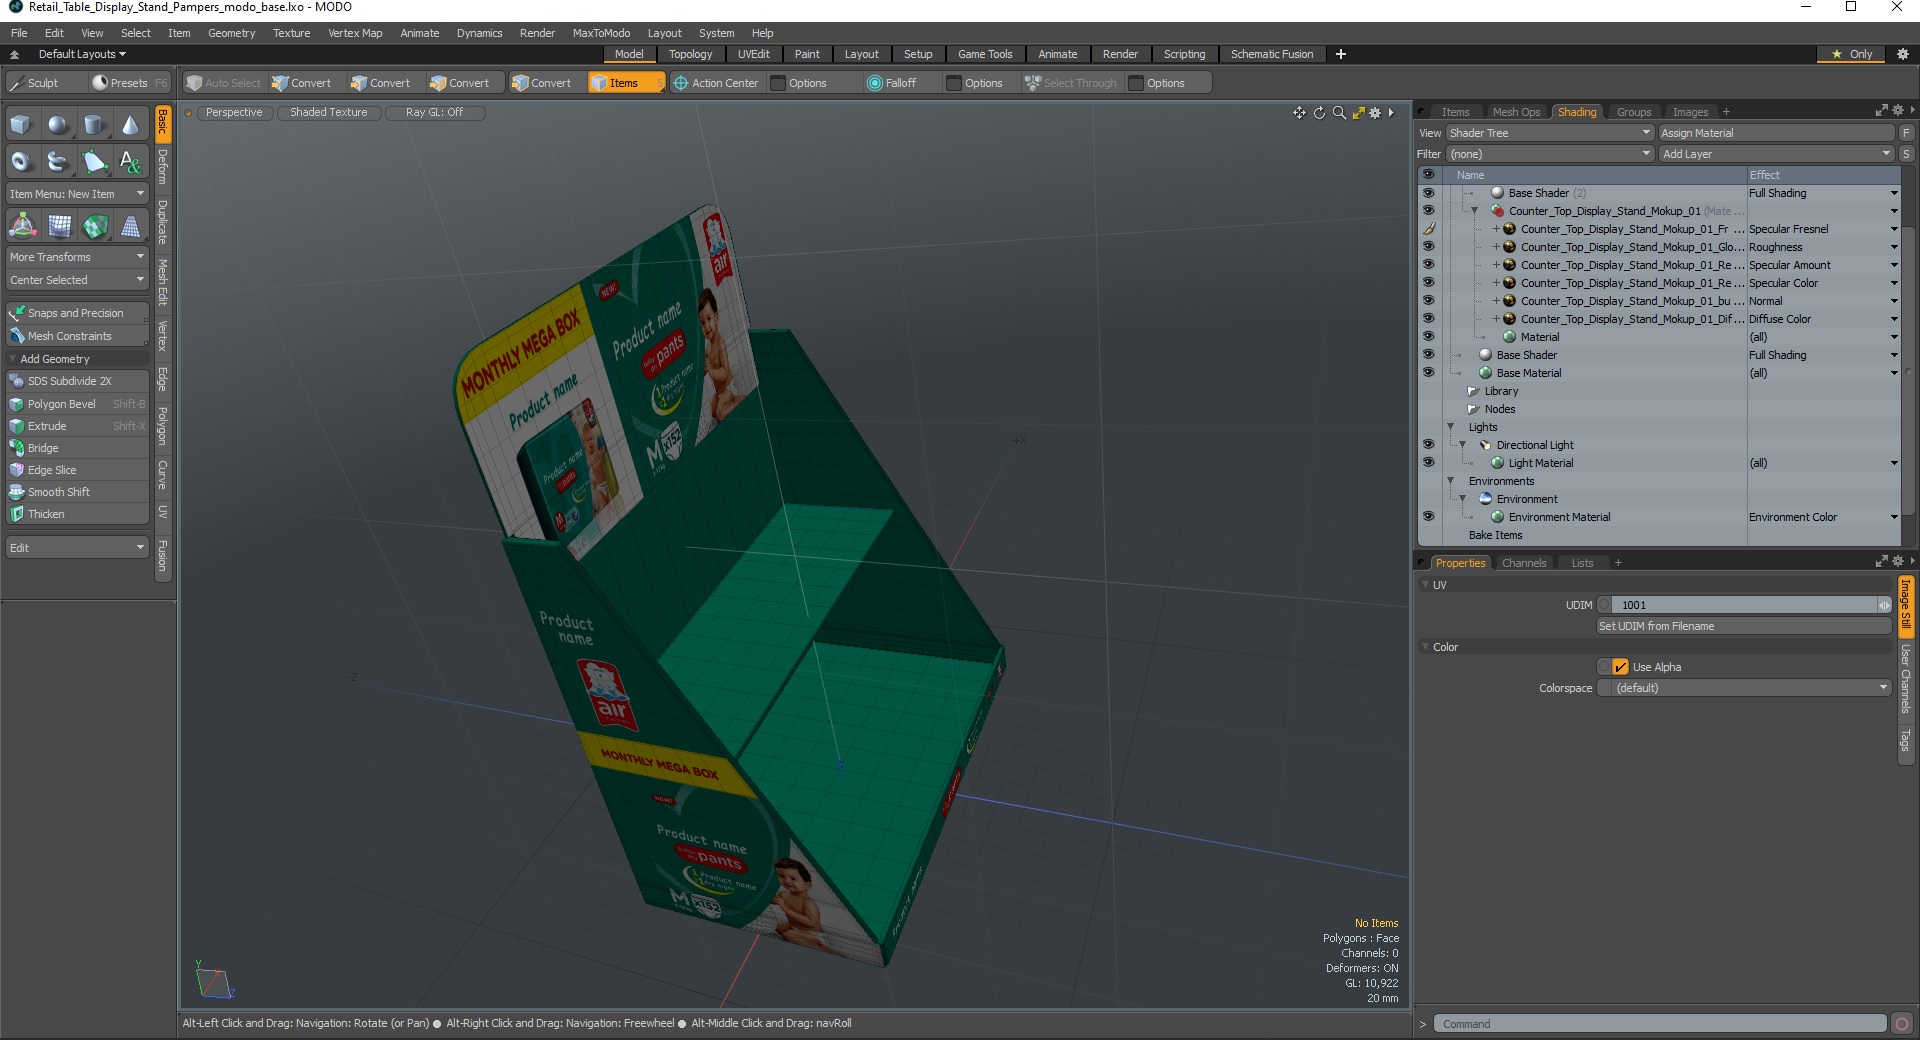
Task: Click the UDIM value slider handle
Action: [1884, 605]
